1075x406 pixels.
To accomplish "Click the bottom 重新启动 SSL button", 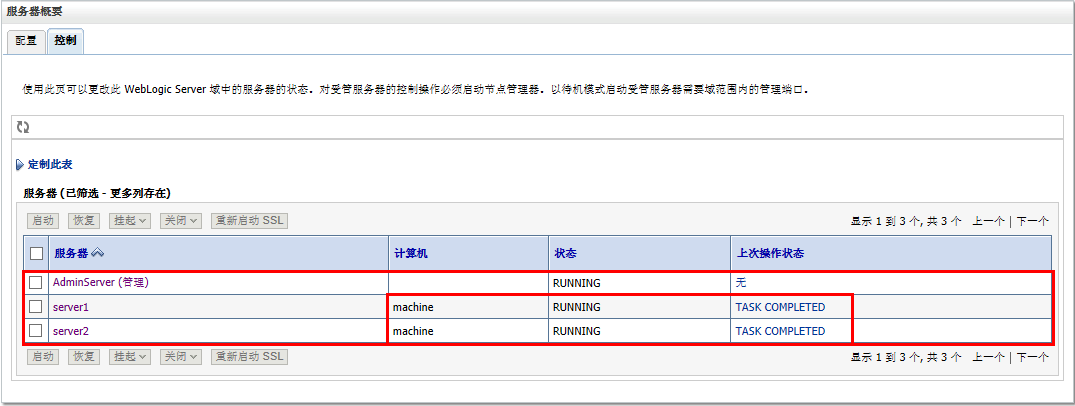I will pyautogui.click(x=250, y=357).
